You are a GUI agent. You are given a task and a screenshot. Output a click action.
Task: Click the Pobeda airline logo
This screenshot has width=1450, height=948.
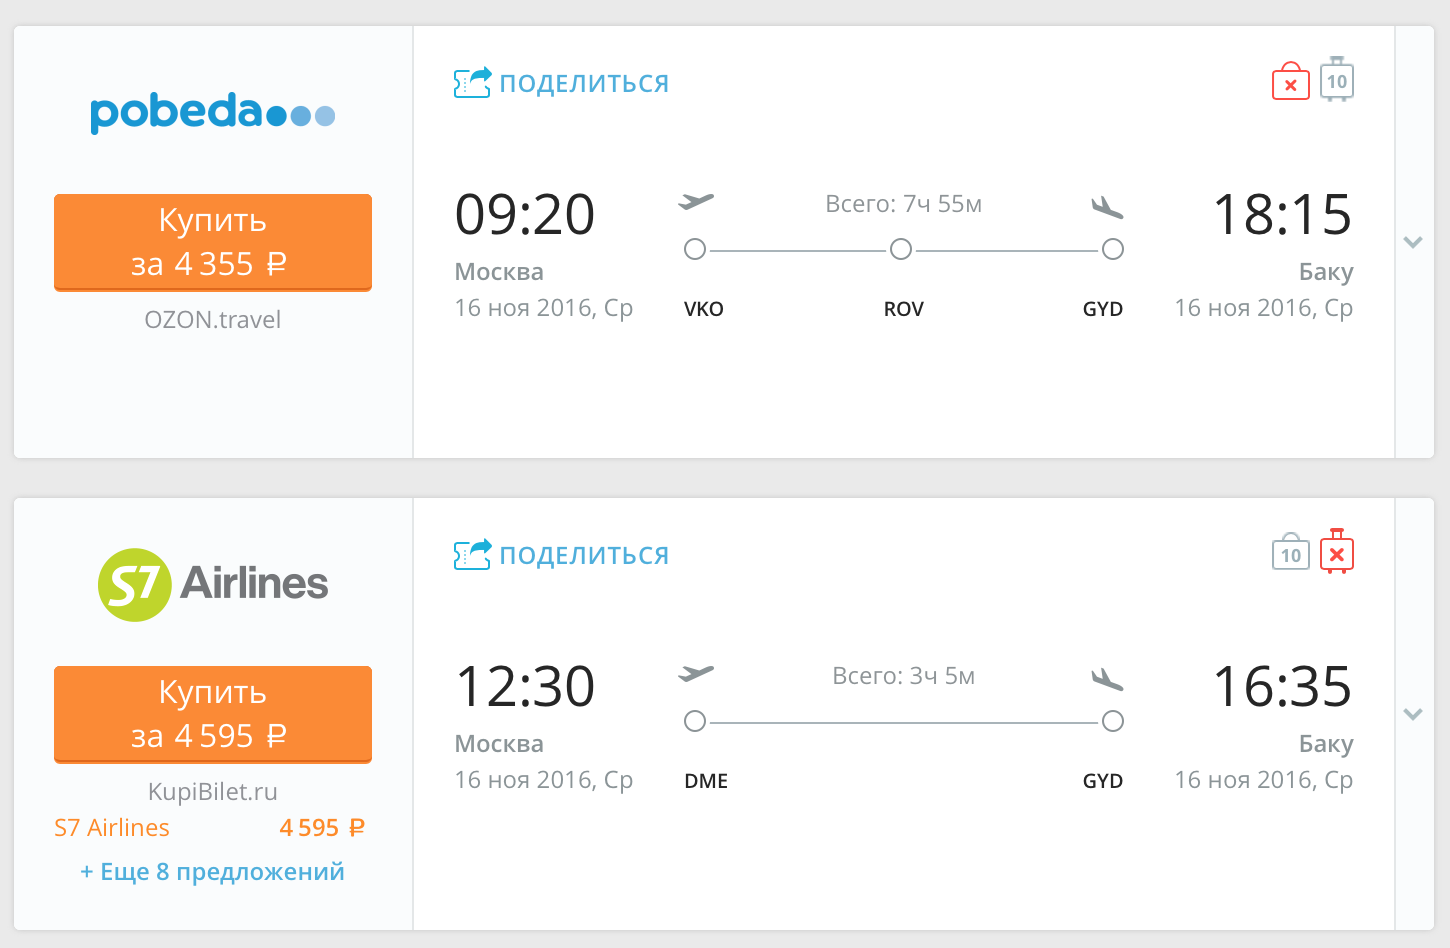click(213, 112)
